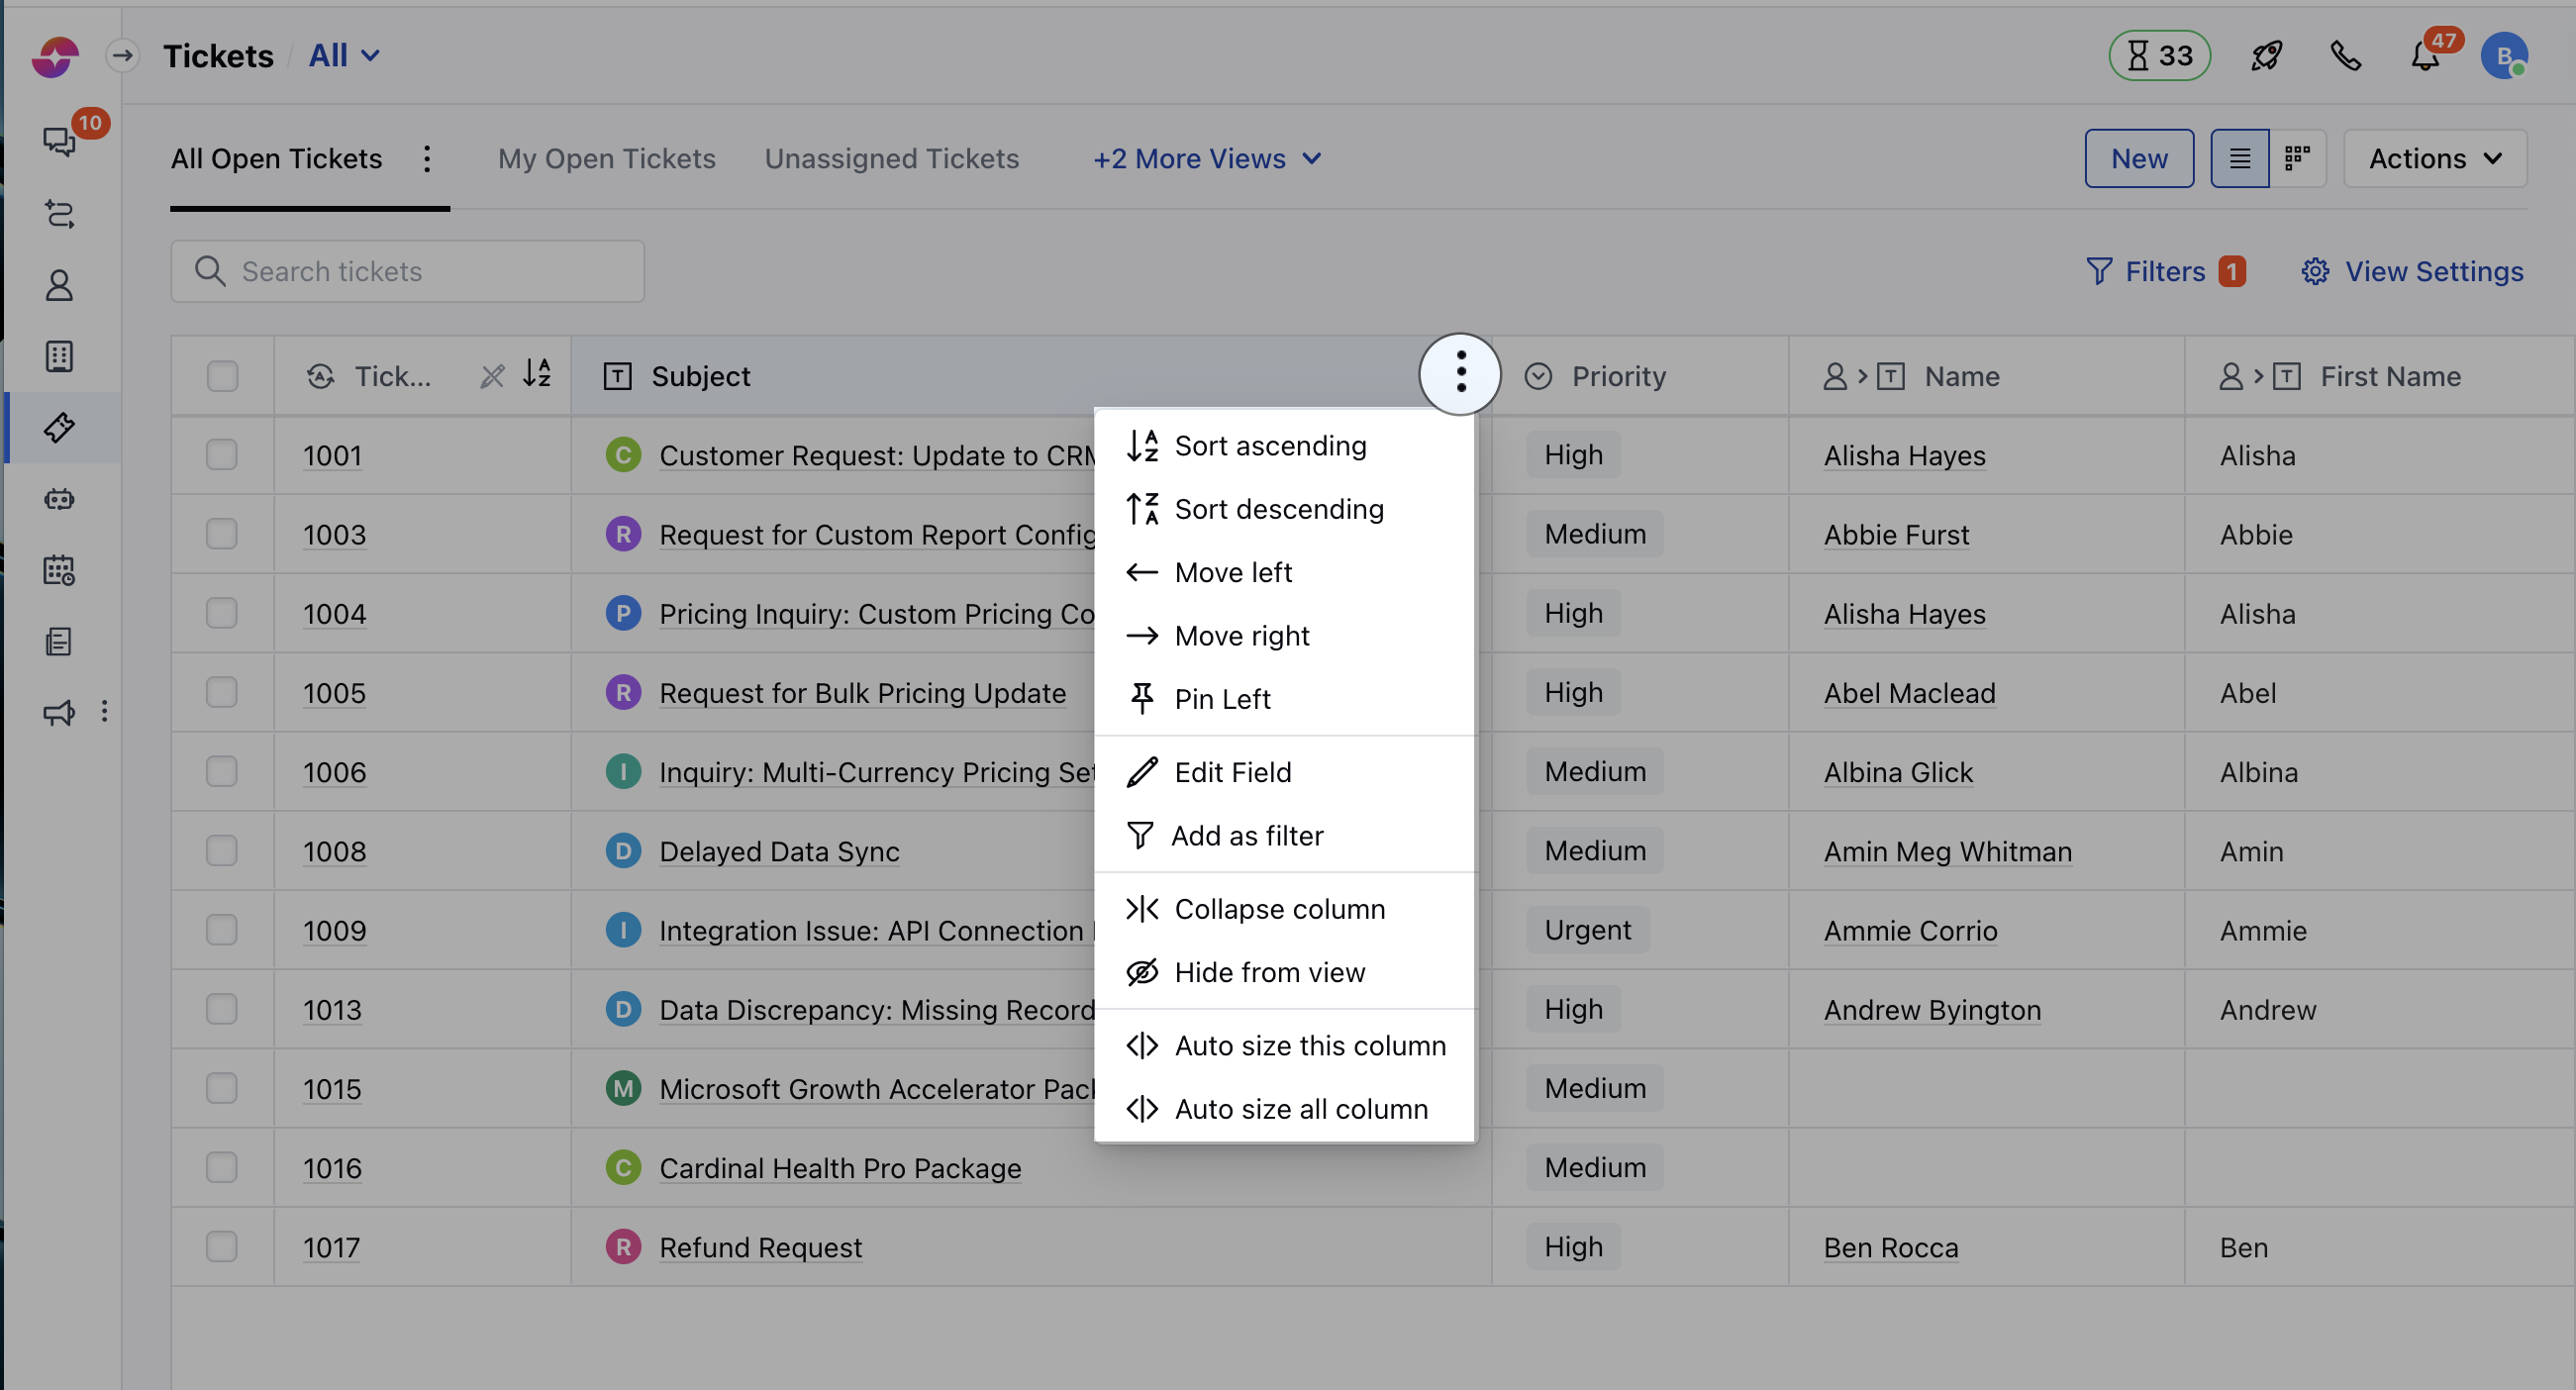Launch the rocket icon in the top bar

(2265, 56)
